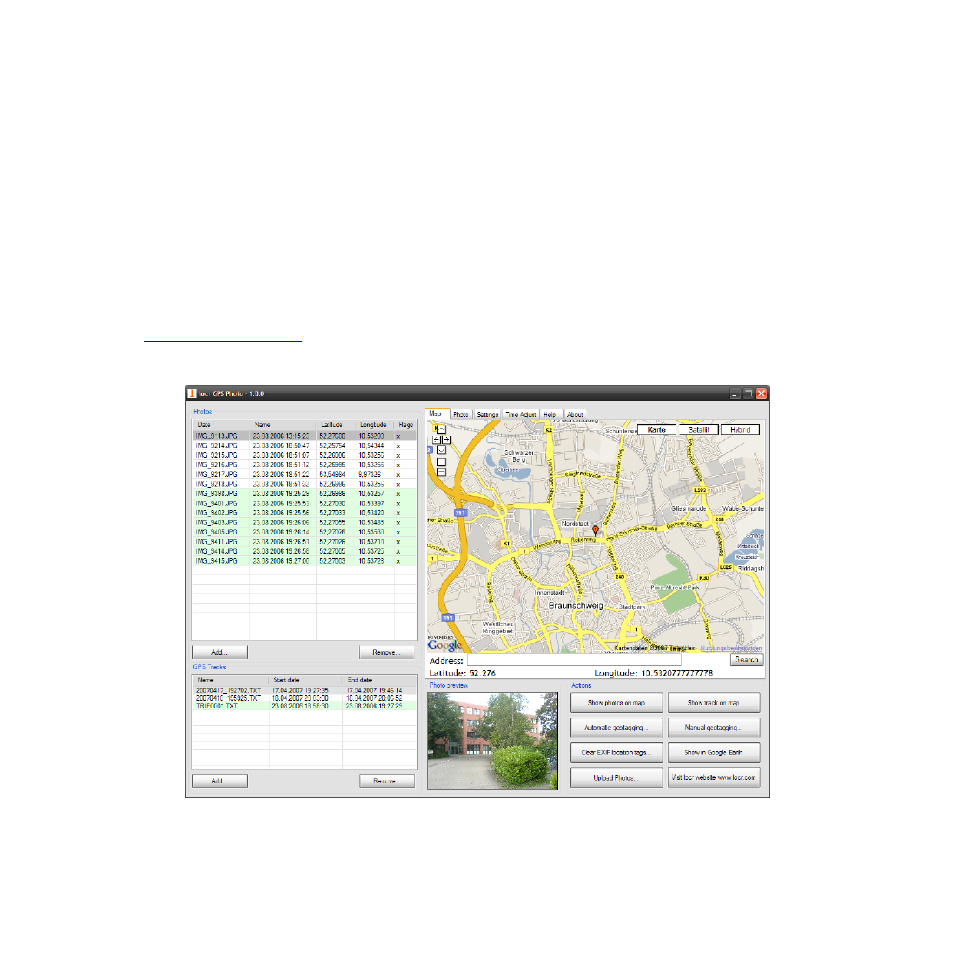This screenshot has height=954, width=954.
Task: Switch map to Hybrid view
Action: (740, 430)
